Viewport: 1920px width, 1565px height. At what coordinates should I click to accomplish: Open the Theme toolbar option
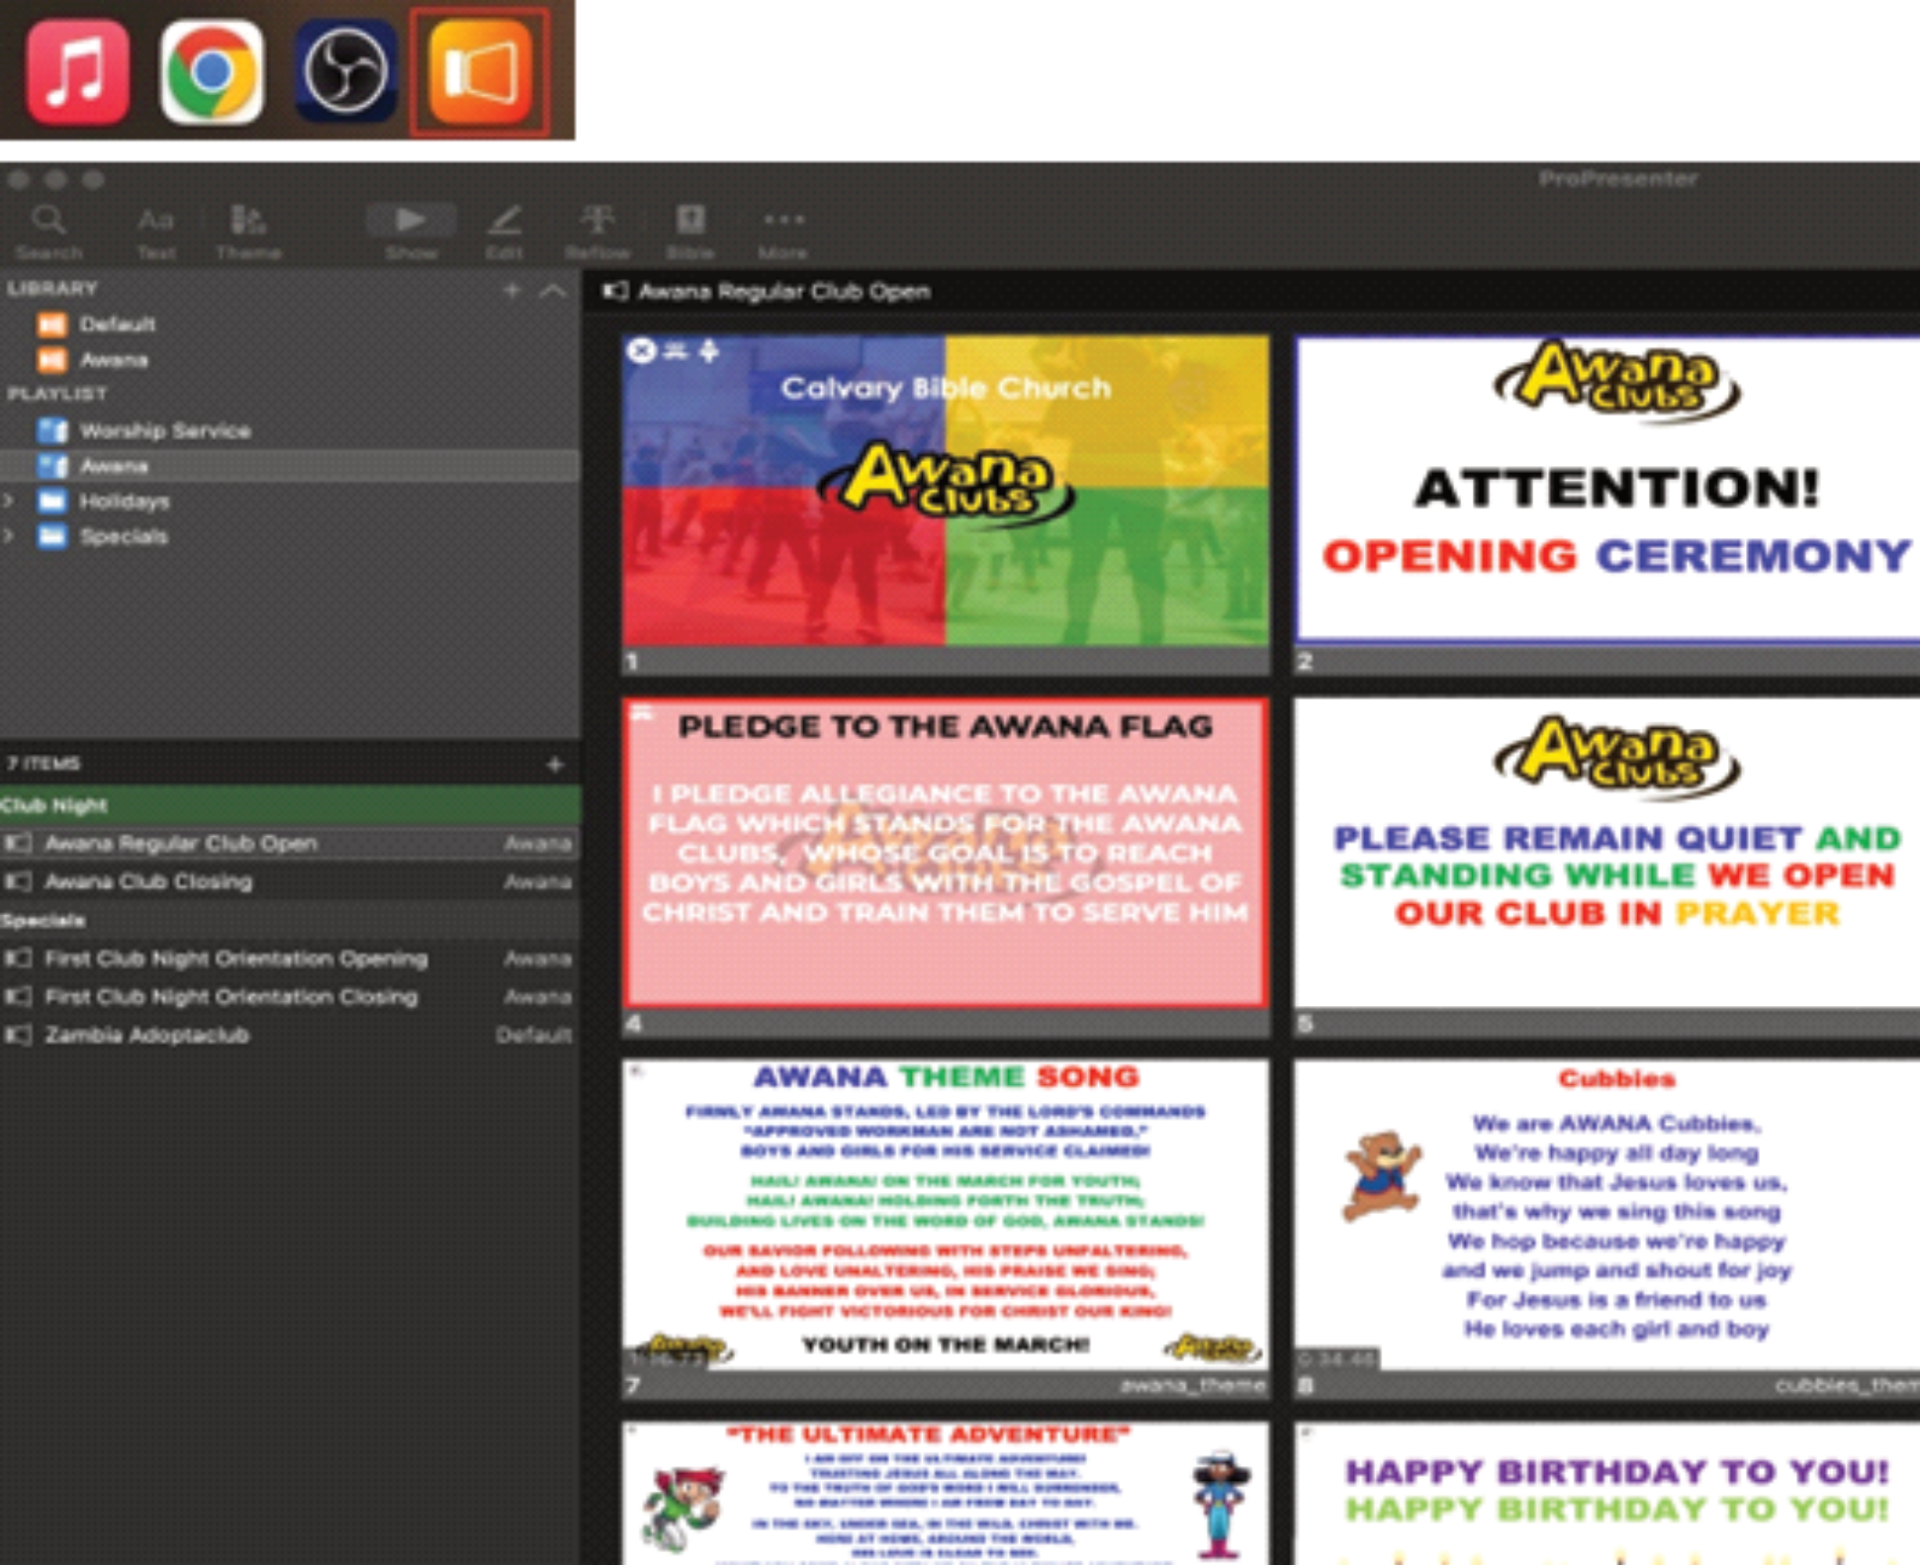click(x=248, y=232)
